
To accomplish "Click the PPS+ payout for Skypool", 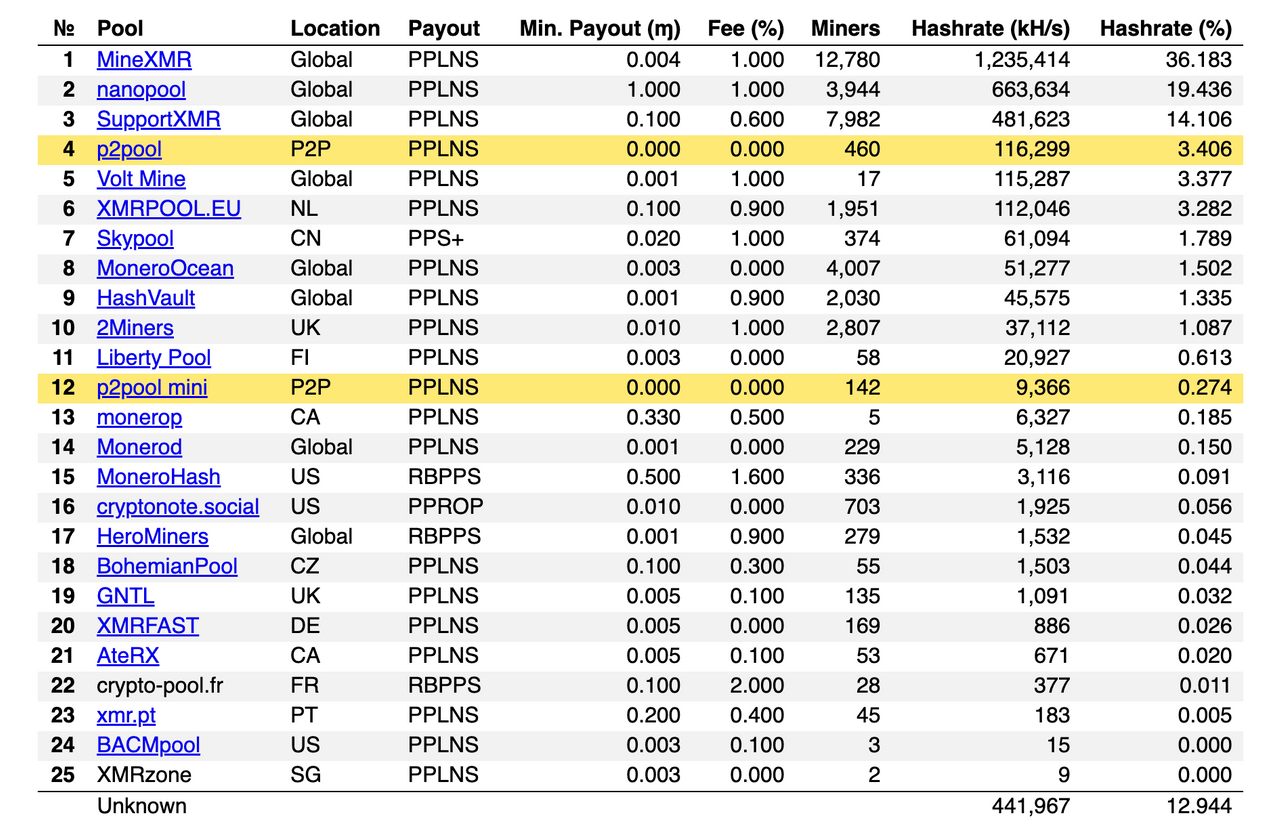I will pyautogui.click(x=435, y=239).
